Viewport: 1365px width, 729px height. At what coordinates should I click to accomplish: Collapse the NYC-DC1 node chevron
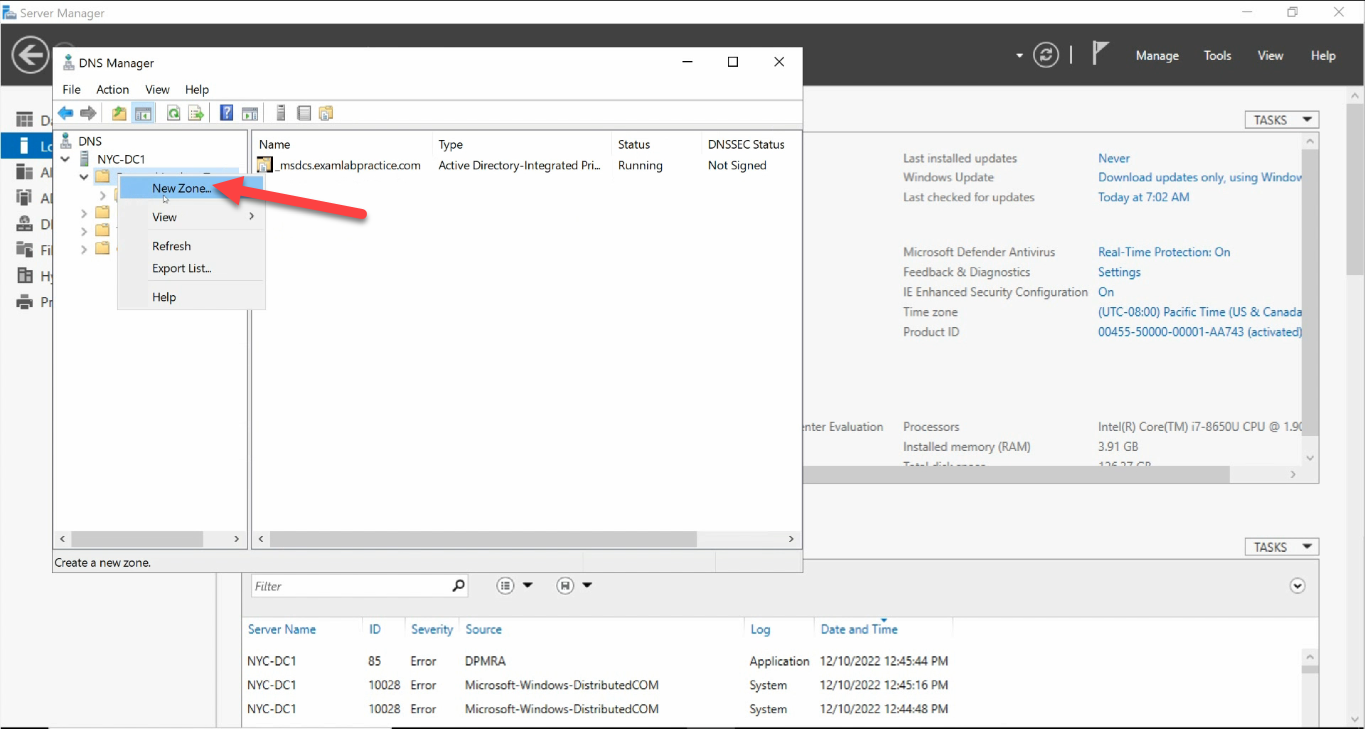[x=65, y=159]
